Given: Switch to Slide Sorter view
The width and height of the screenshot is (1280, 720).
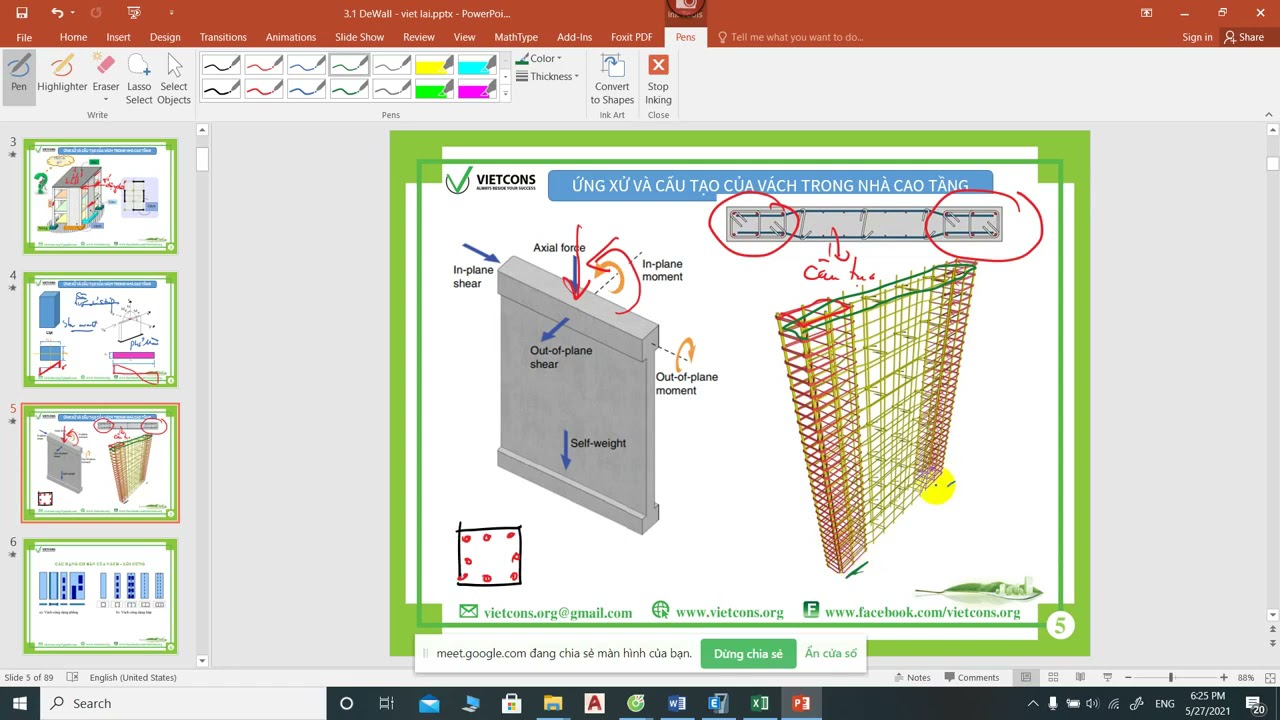Looking at the screenshot, I should (x=1052, y=677).
